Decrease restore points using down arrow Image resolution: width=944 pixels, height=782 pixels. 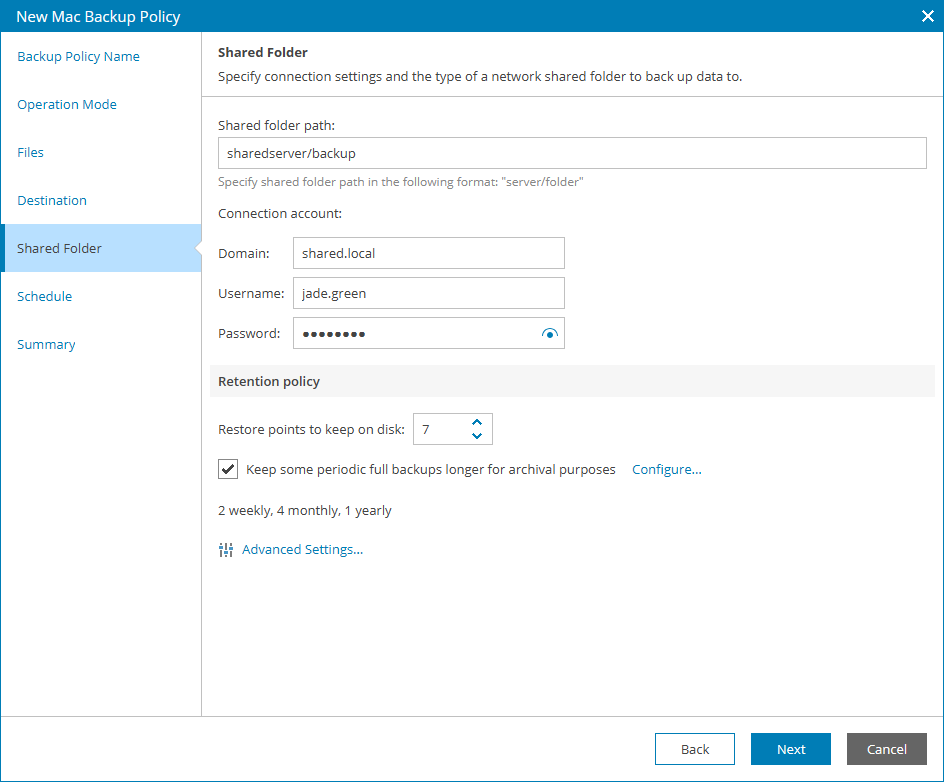coord(477,436)
